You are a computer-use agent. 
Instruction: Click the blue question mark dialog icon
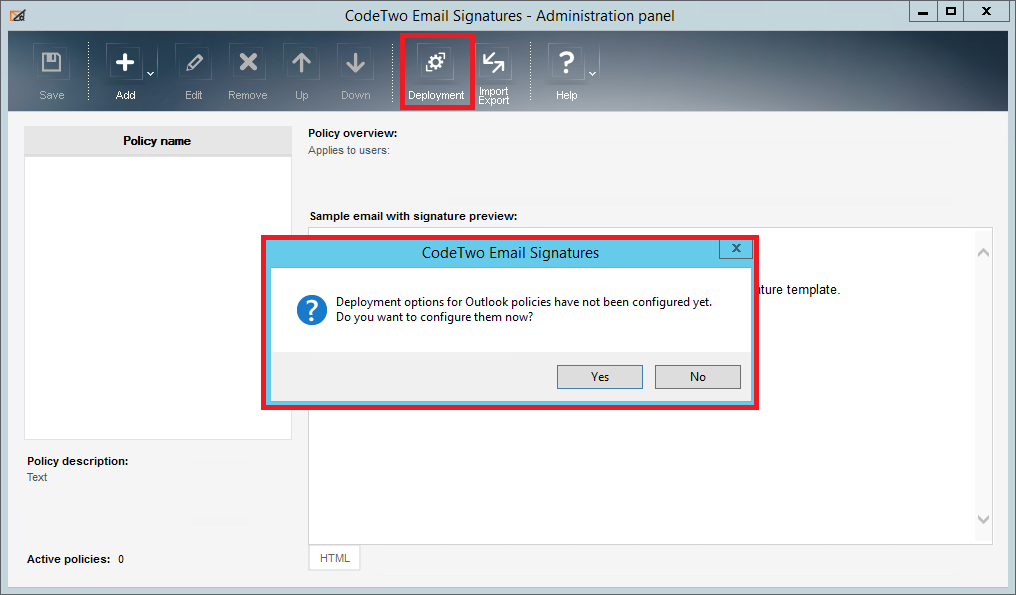312,310
